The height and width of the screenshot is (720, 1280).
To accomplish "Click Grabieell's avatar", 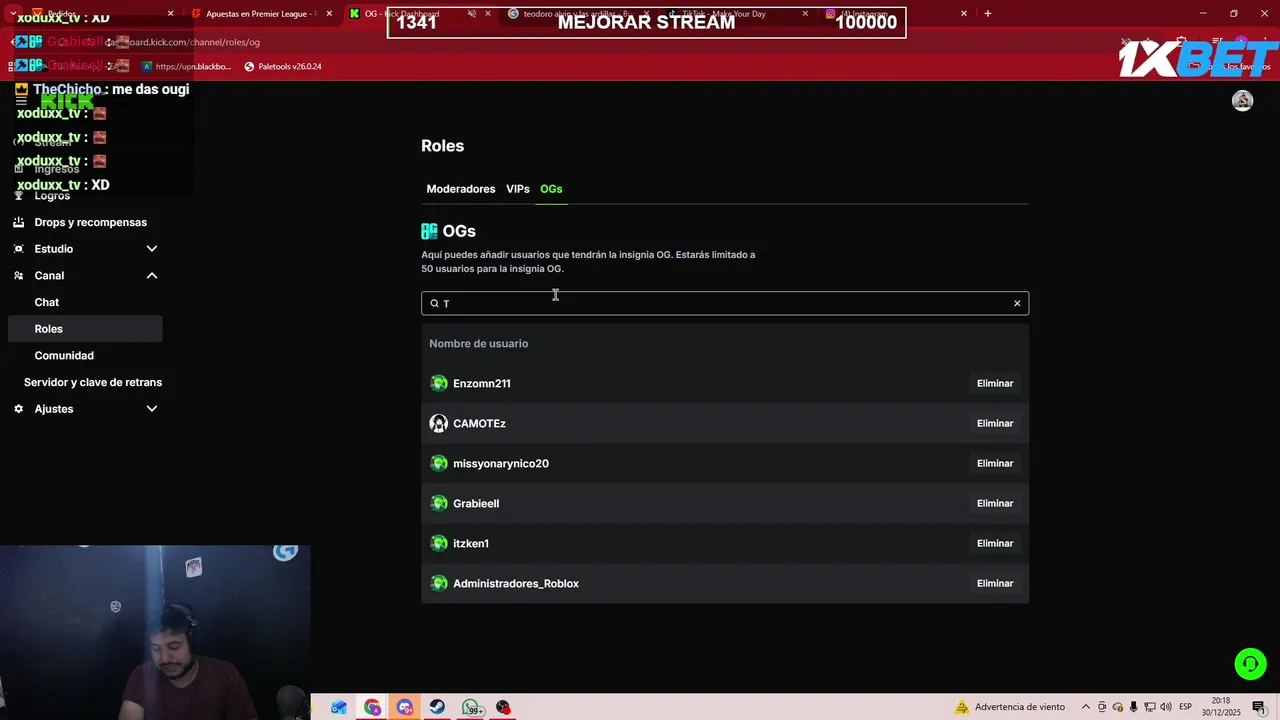I will coord(438,503).
